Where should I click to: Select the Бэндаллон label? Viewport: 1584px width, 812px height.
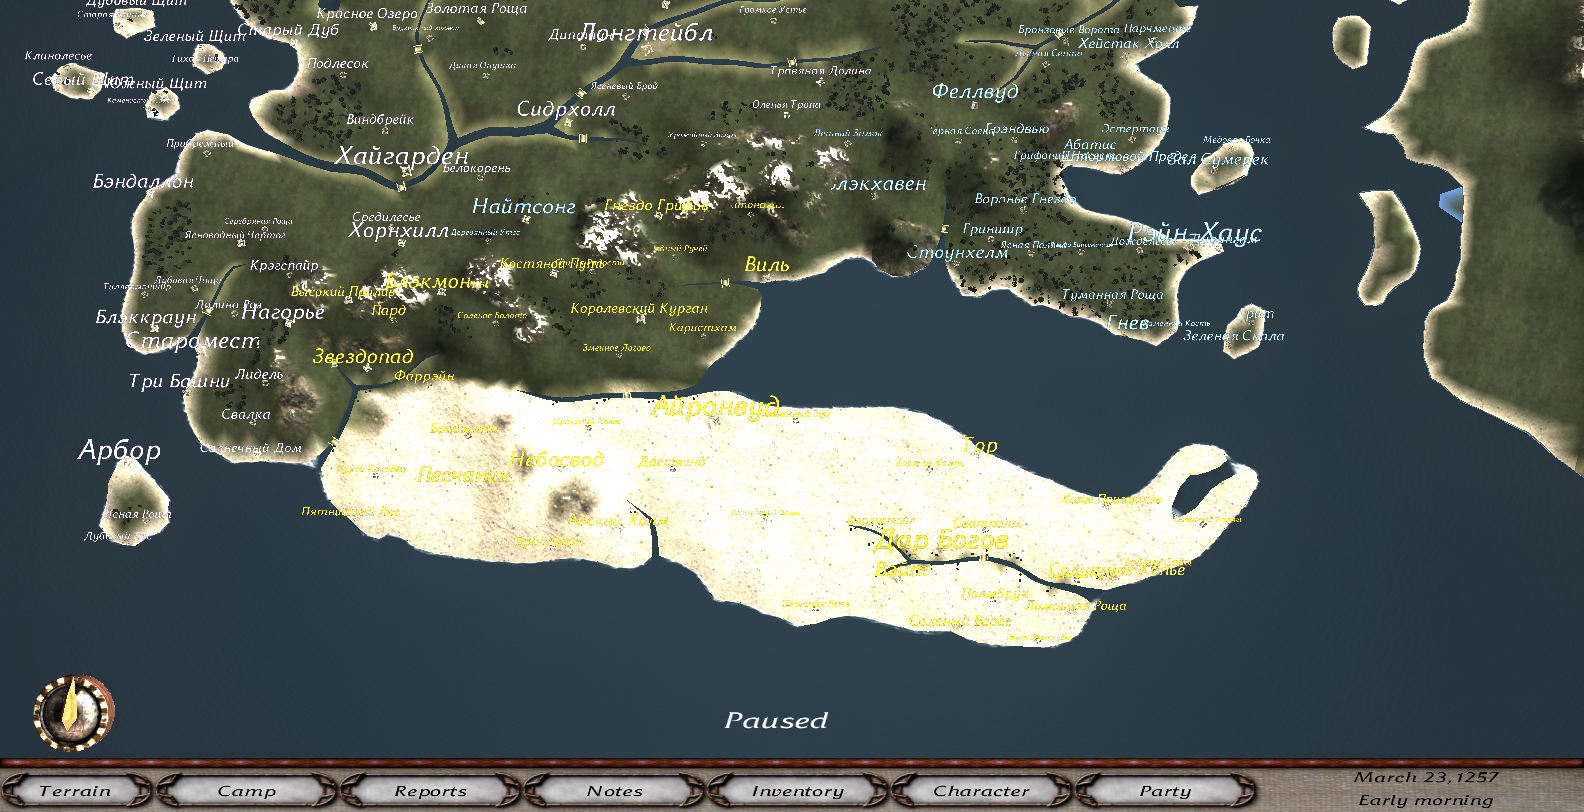[143, 182]
